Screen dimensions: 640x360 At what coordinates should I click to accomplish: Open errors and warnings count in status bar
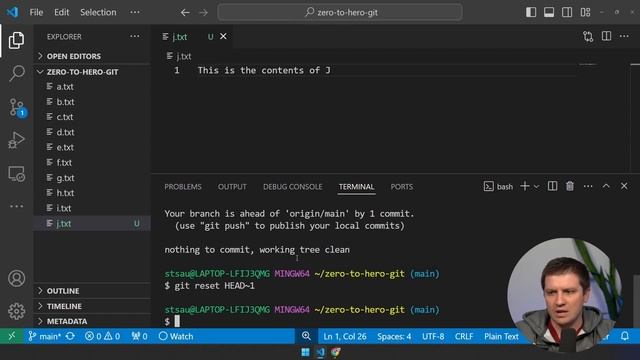click(x=102, y=336)
